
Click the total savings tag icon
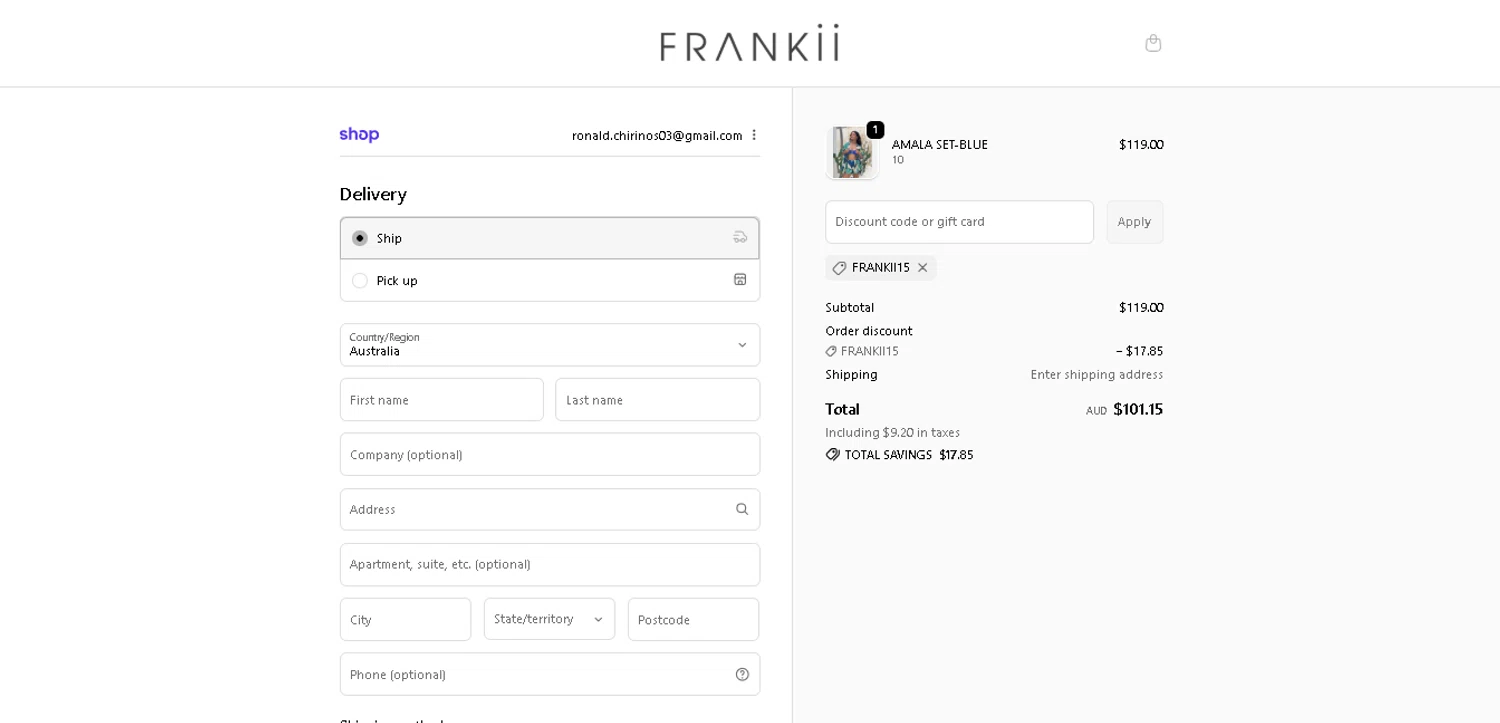833,454
